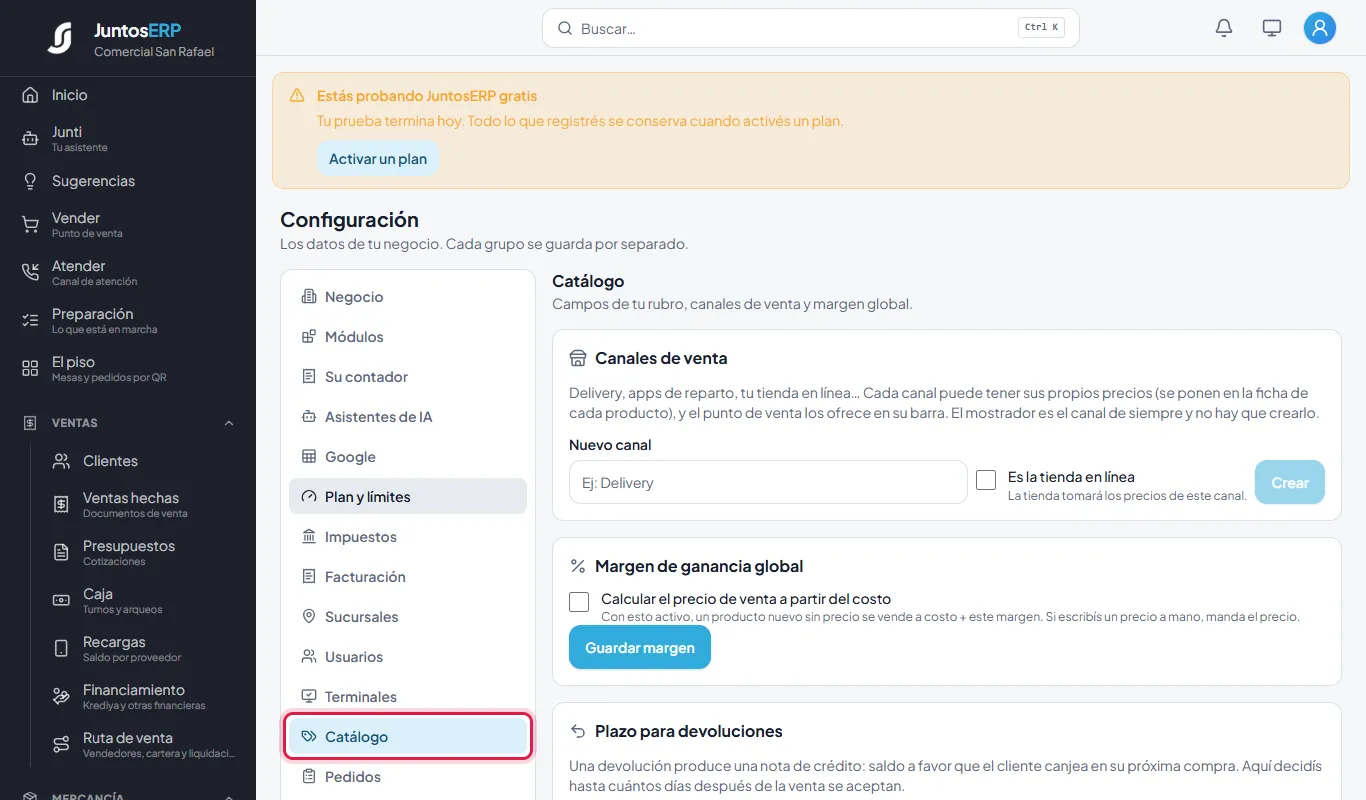
Task: Click the Preparación checklist icon
Action: click(x=30, y=321)
